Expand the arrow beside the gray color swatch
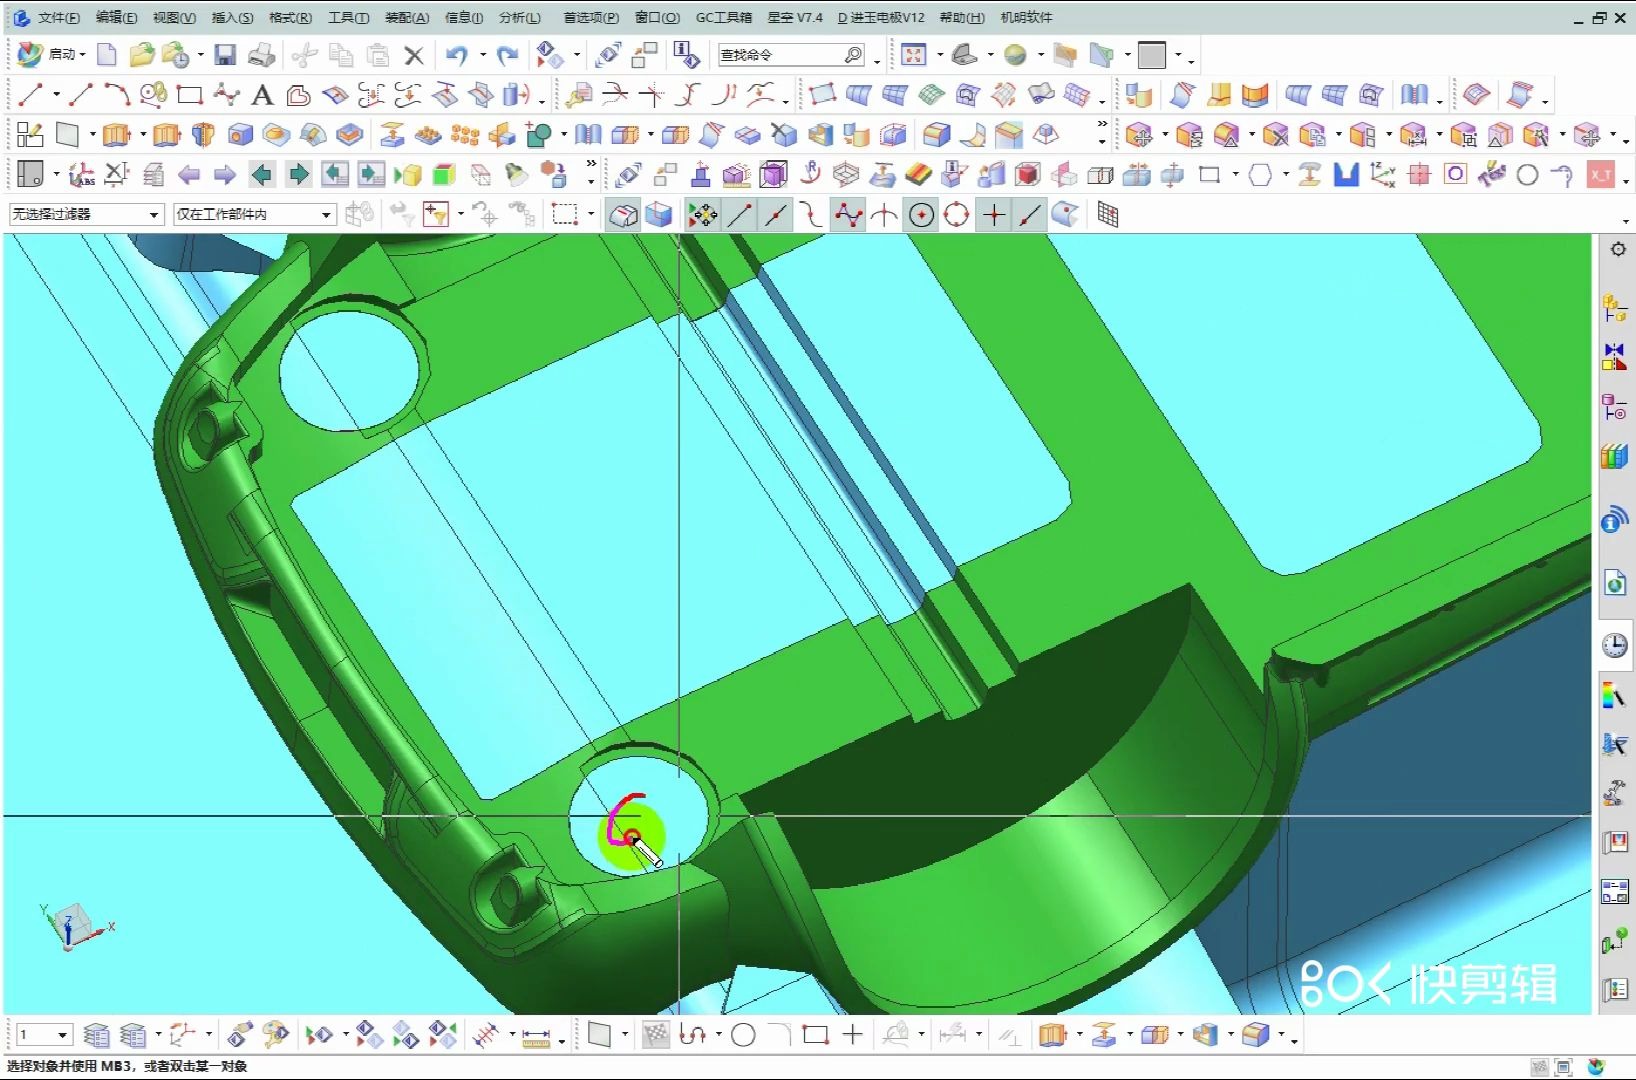The image size is (1636, 1080). [x=1178, y=55]
